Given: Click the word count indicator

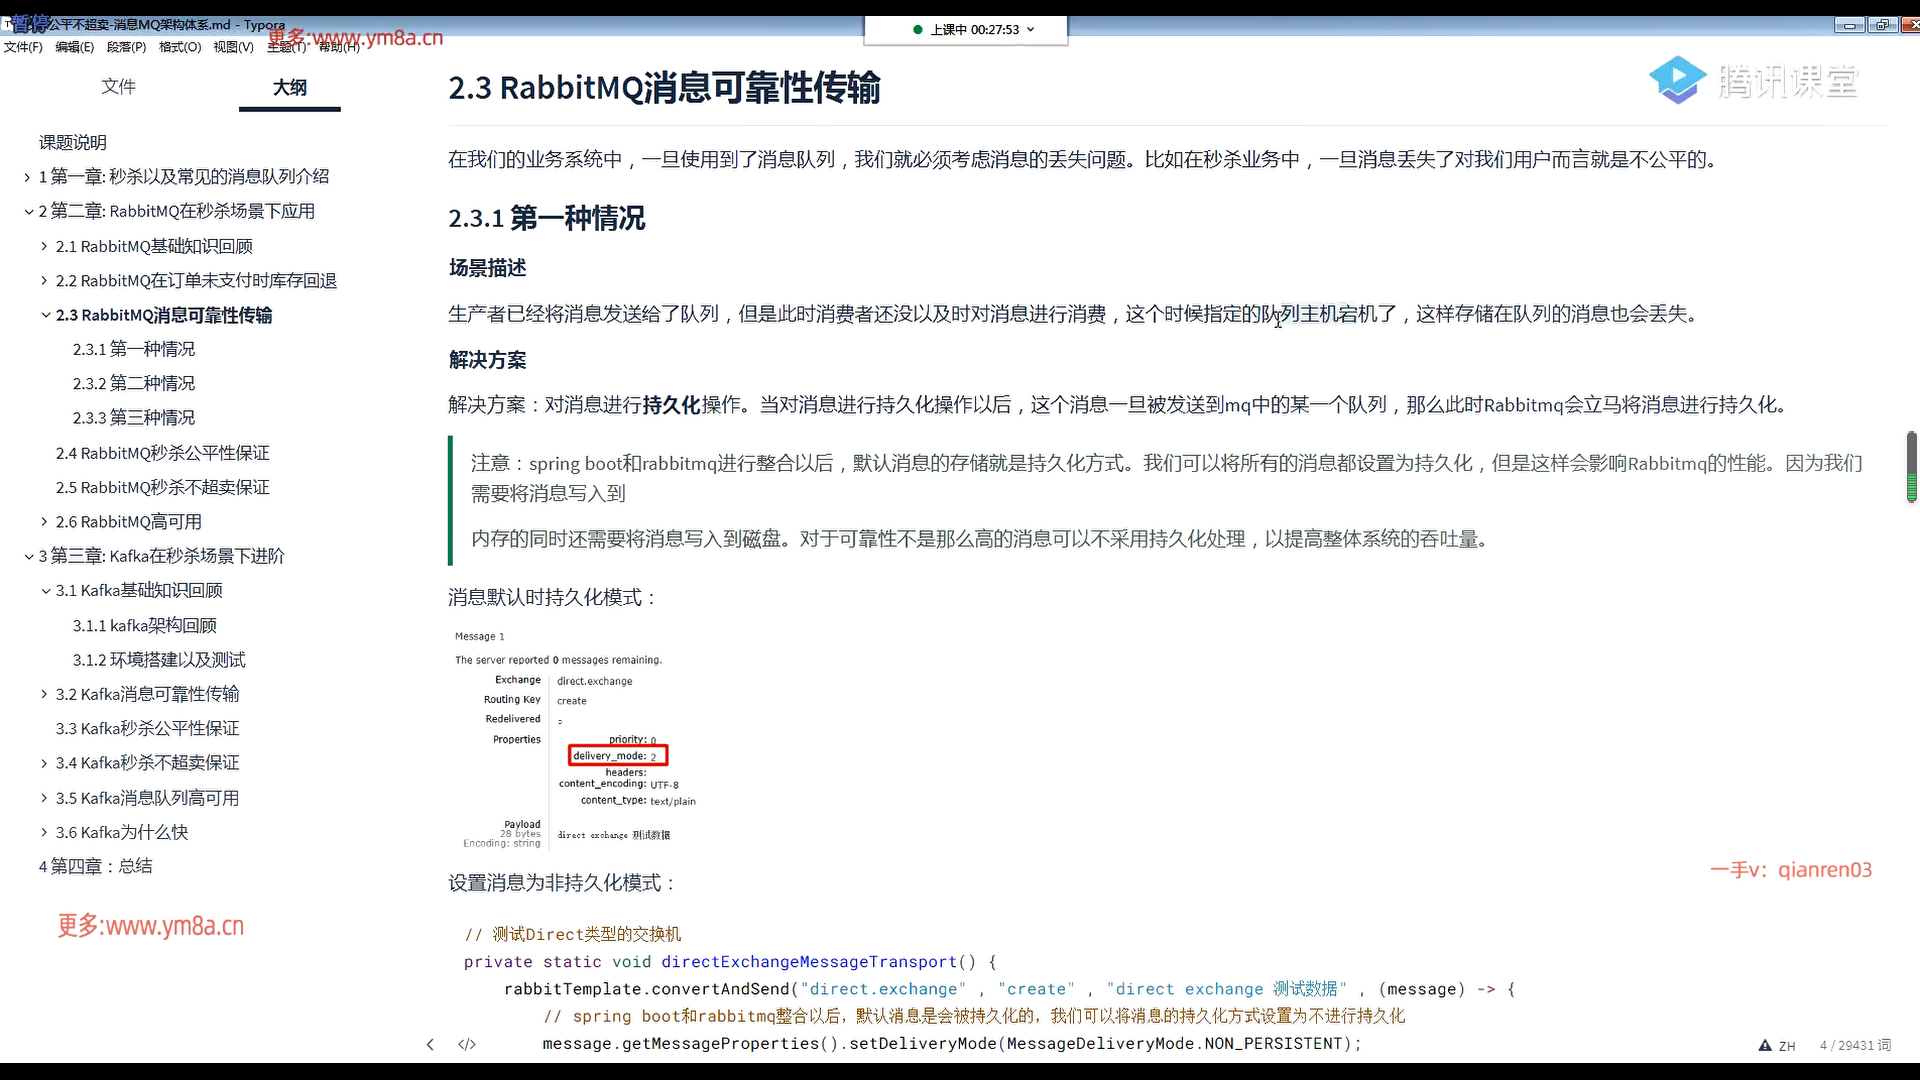Looking at the screenshot, I should tap(1855, 1045).
